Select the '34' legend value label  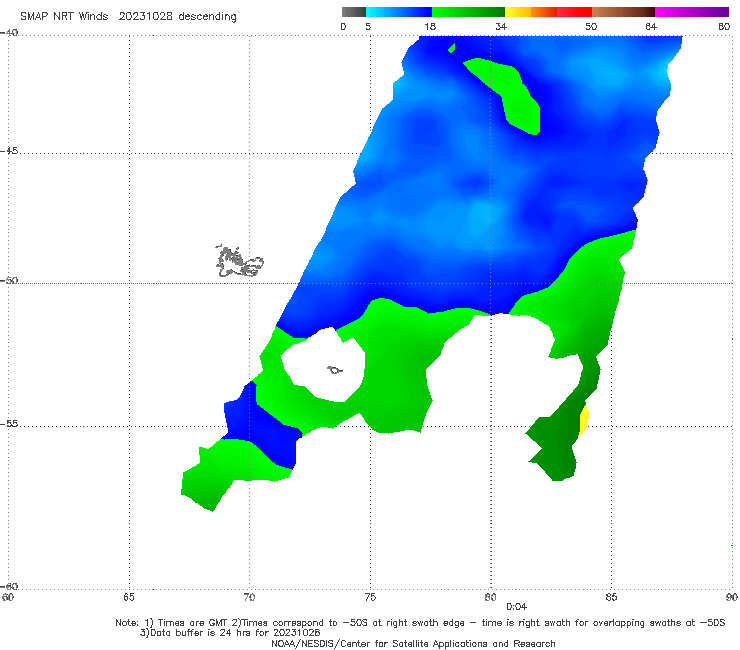click(x=501, y=26)
